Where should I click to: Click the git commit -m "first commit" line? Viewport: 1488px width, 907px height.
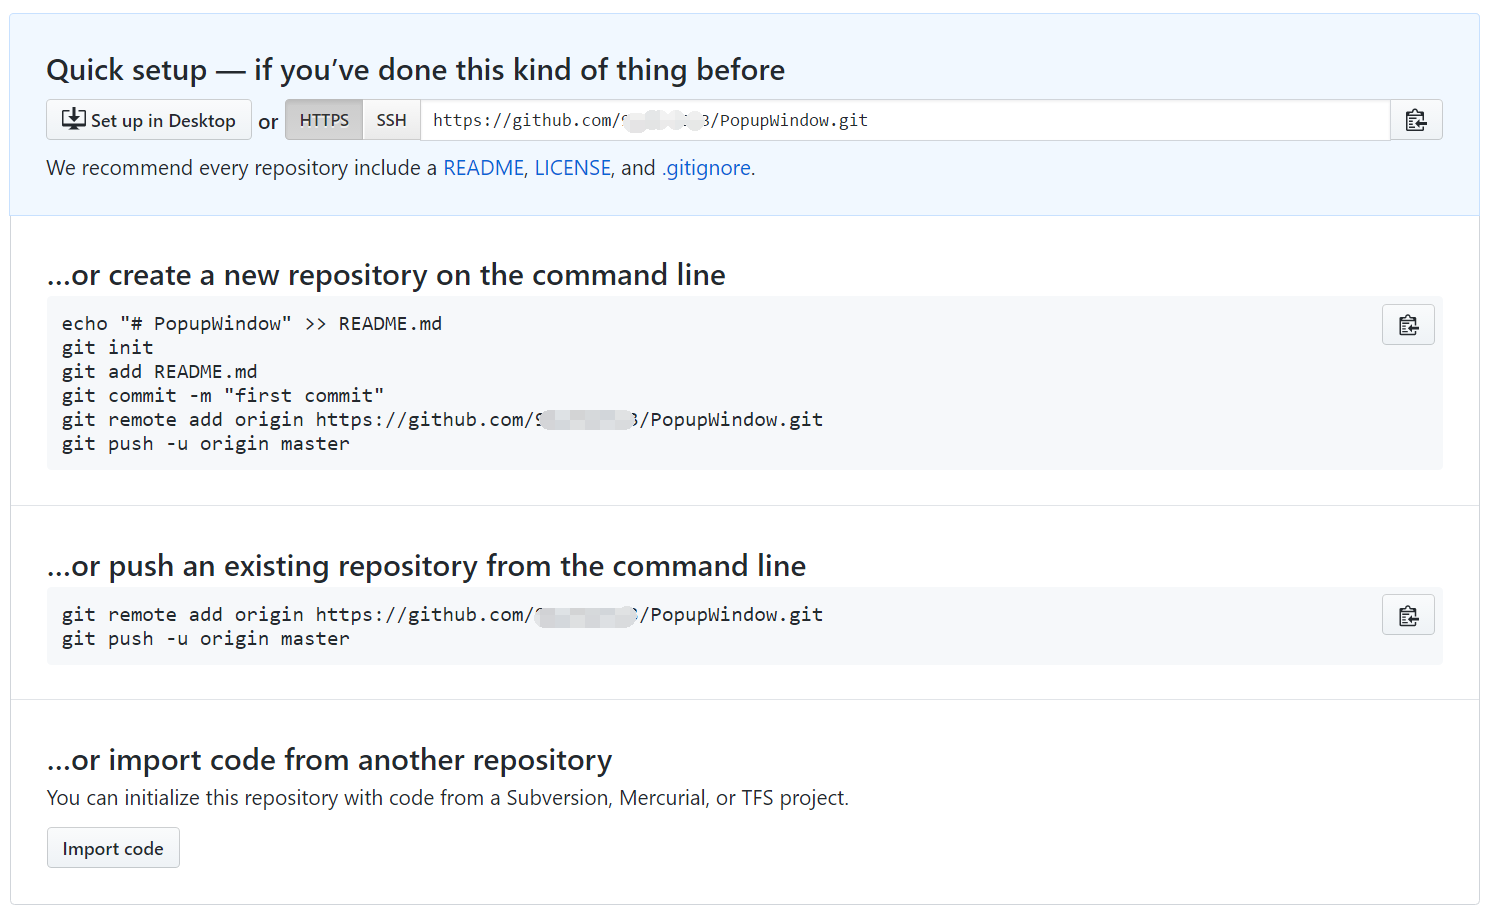pos(223,396)
